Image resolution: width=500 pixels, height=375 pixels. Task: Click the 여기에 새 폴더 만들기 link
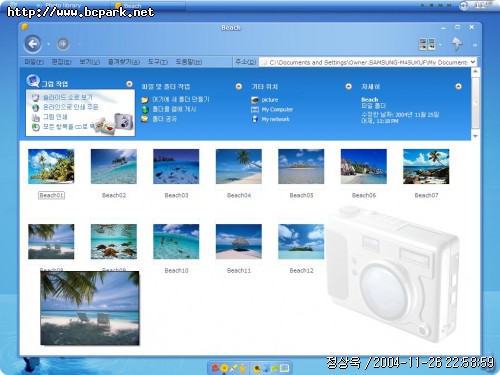pos(181,99)
